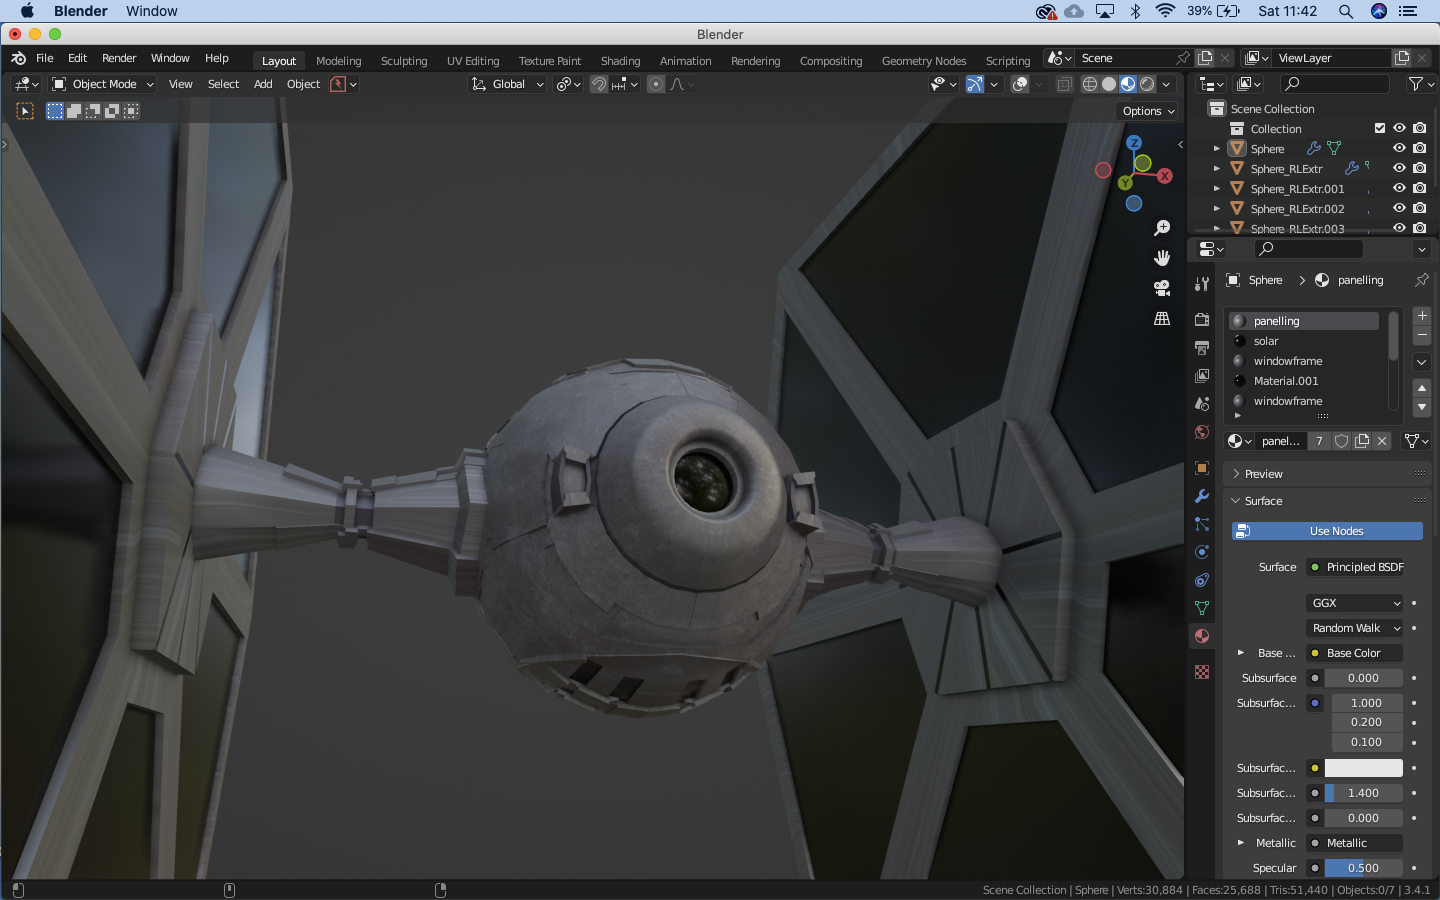The height and width of the screenshot is (900, 1440).
Task: Switch to the Geometry Nodes workspace tab
Action: click(924, 61)
